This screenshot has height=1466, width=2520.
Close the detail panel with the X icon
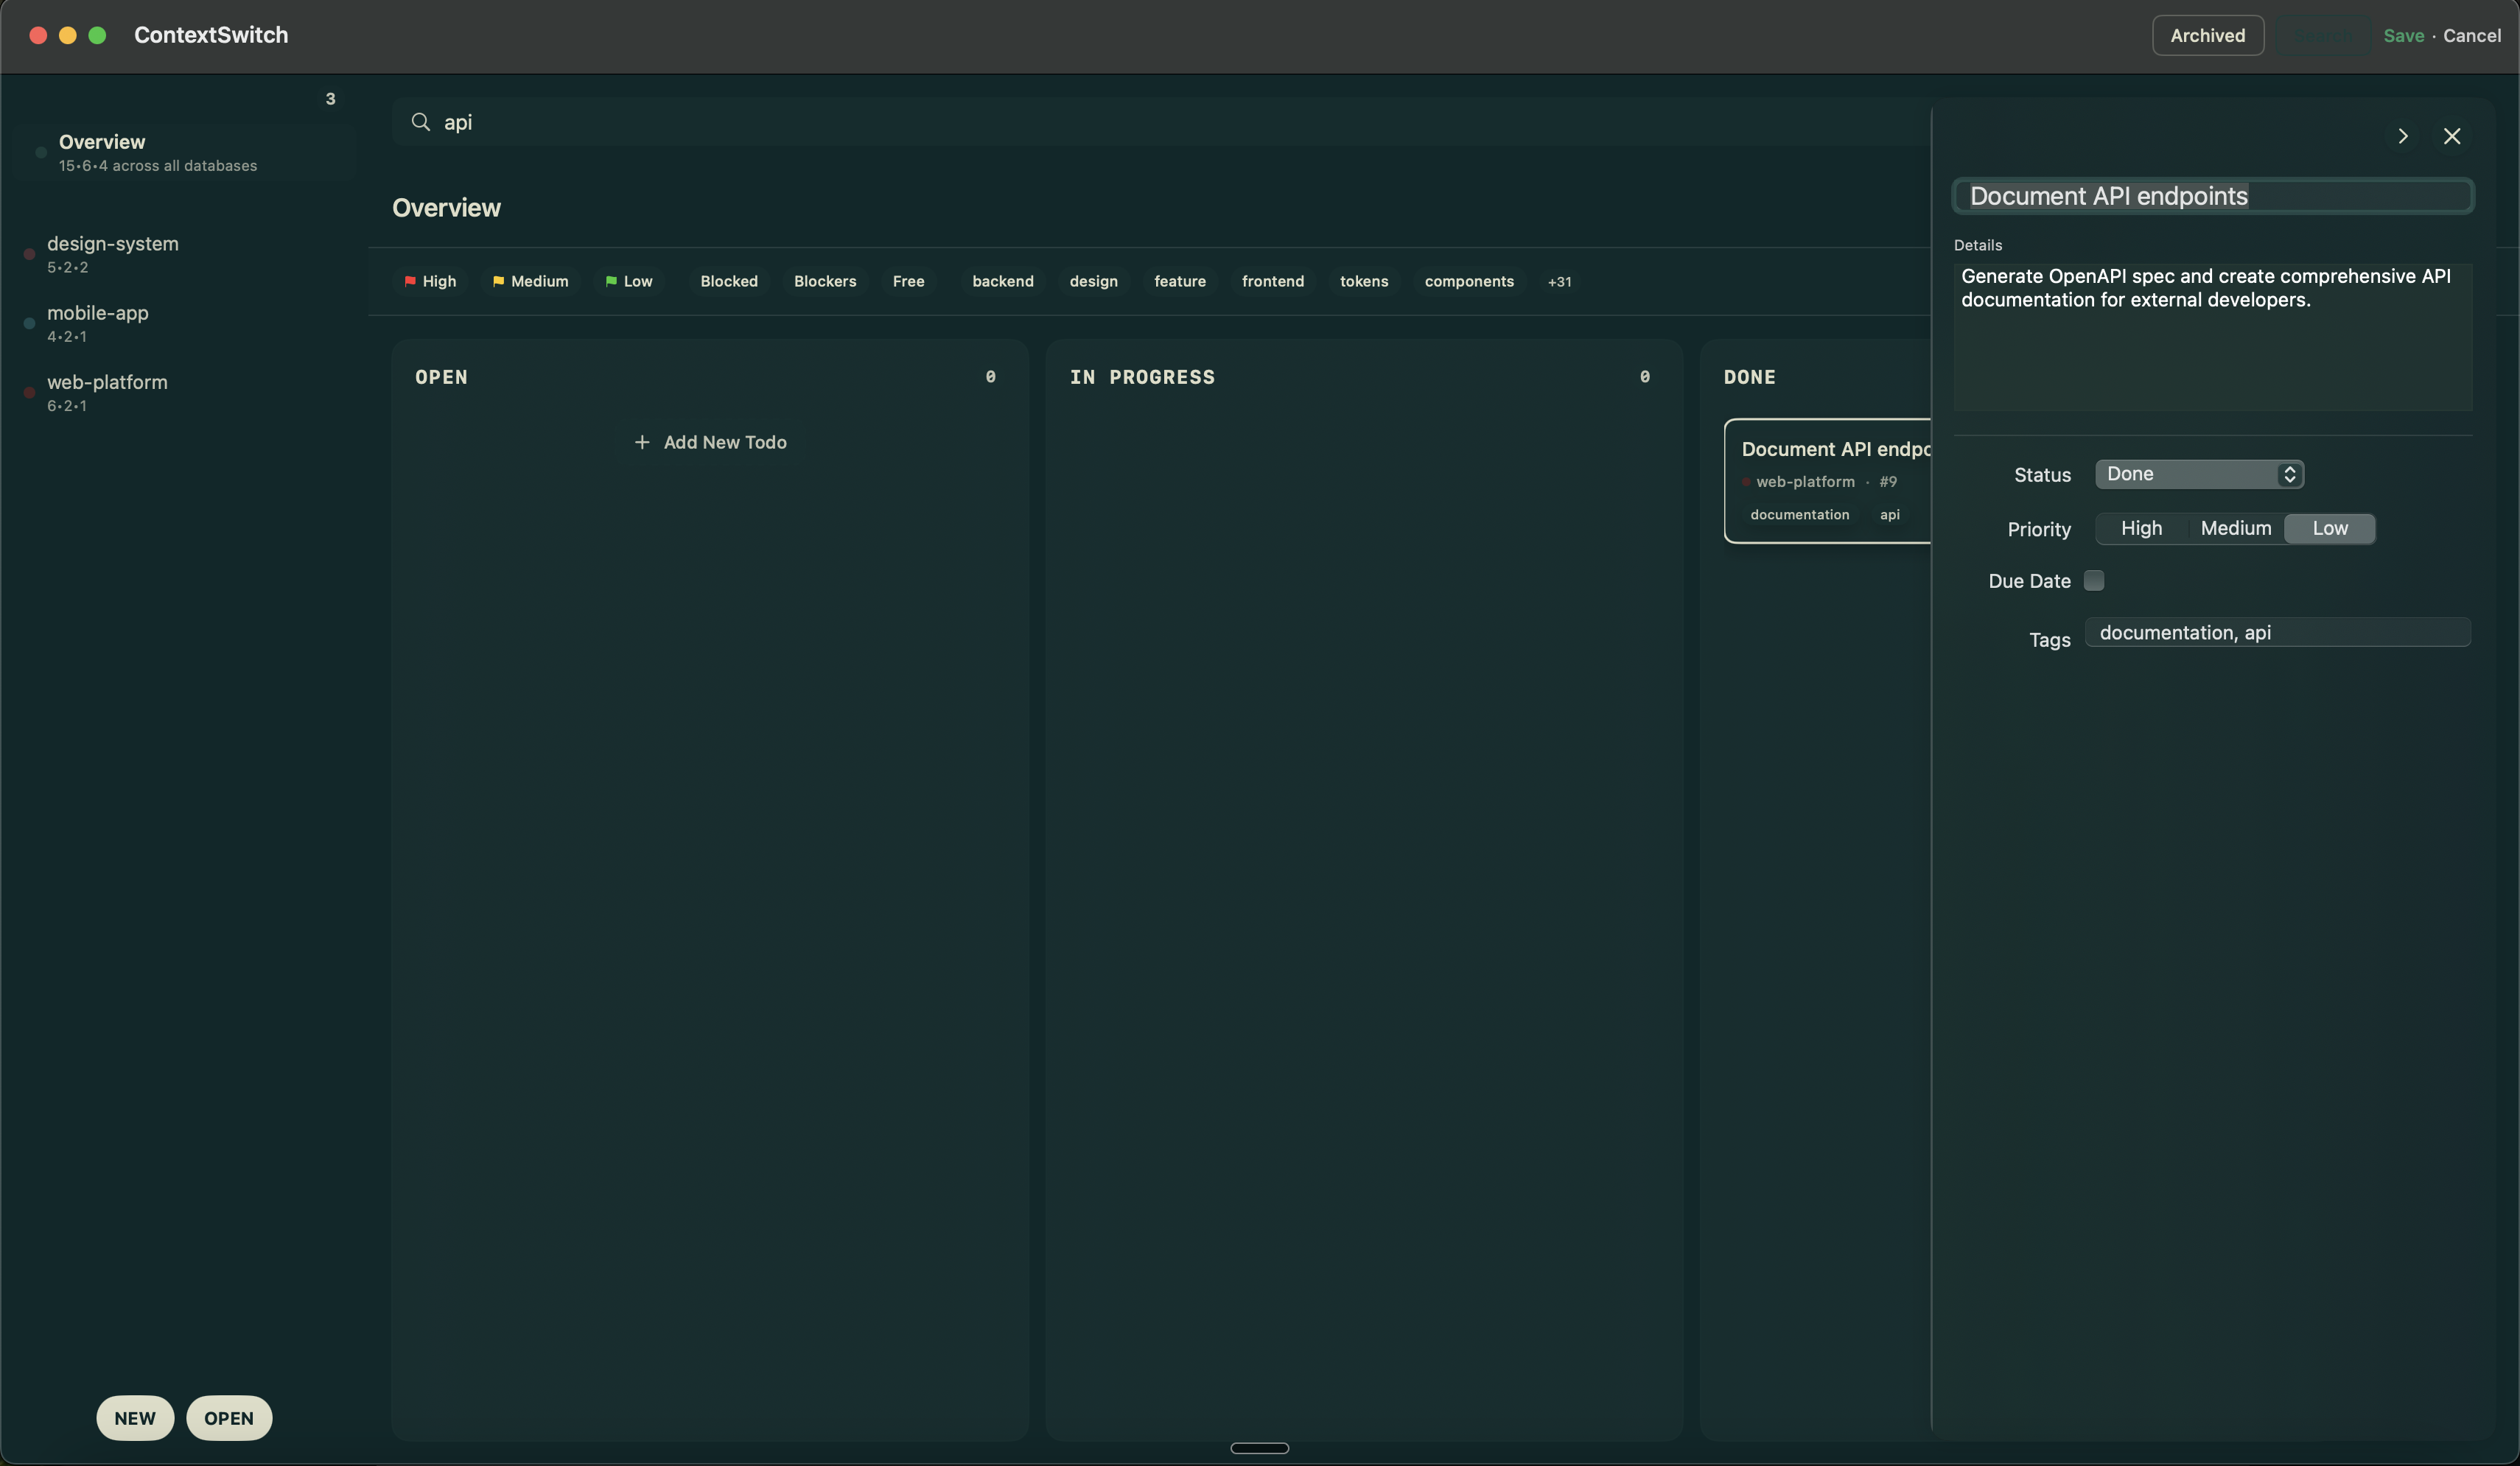click(x=2452, y=136)
